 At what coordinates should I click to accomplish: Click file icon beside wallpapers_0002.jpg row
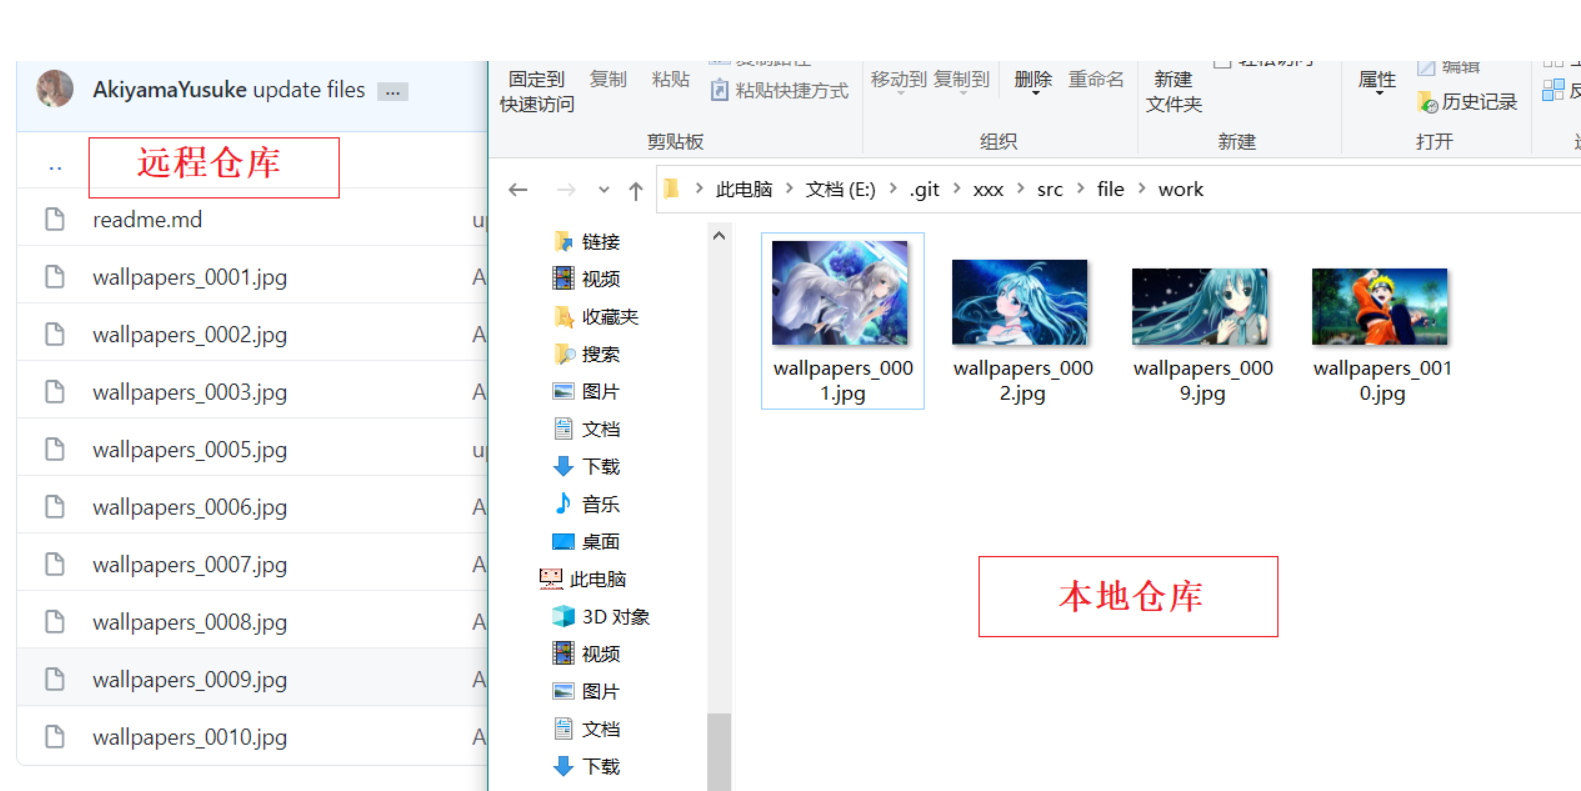click(55, 334)
